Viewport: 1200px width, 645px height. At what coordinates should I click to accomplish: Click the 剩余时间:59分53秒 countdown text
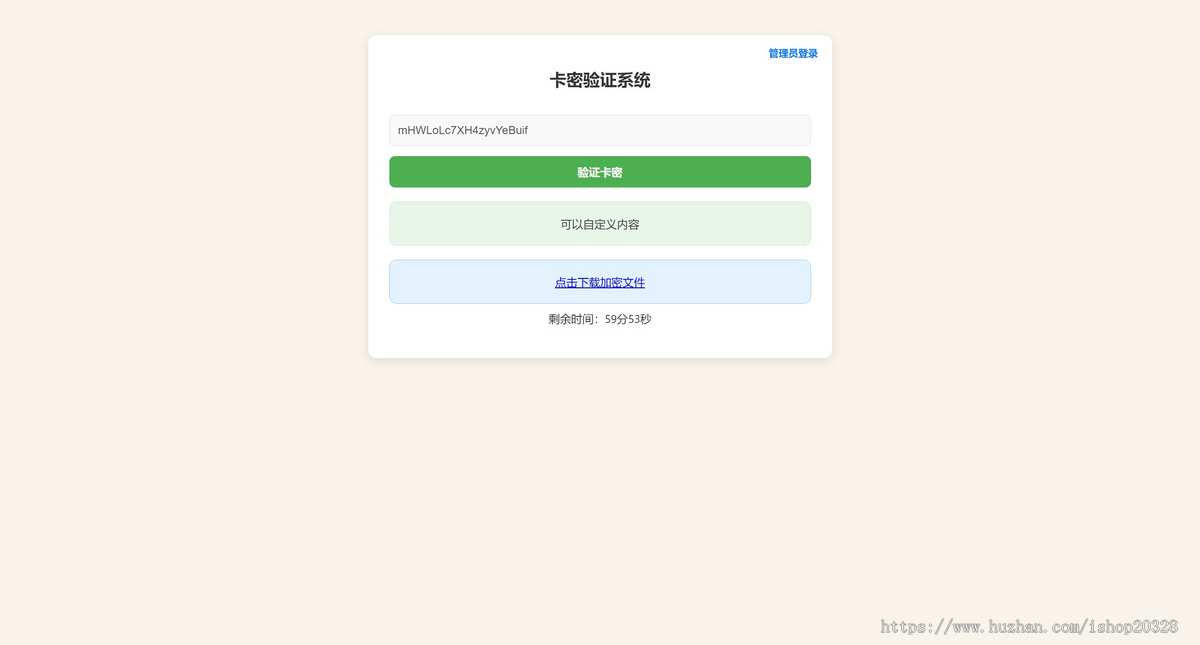pos(600,319)
